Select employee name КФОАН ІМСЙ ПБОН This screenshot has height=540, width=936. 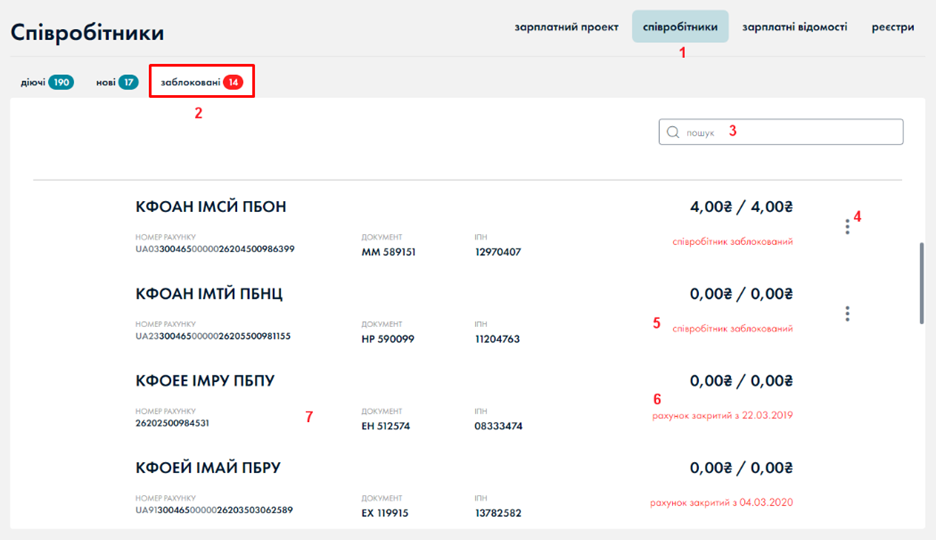(x=211, y=207)
